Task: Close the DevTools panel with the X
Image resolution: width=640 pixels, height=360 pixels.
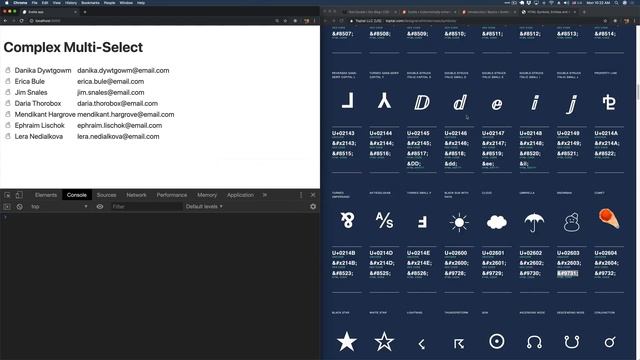Action: click(313, 195)
